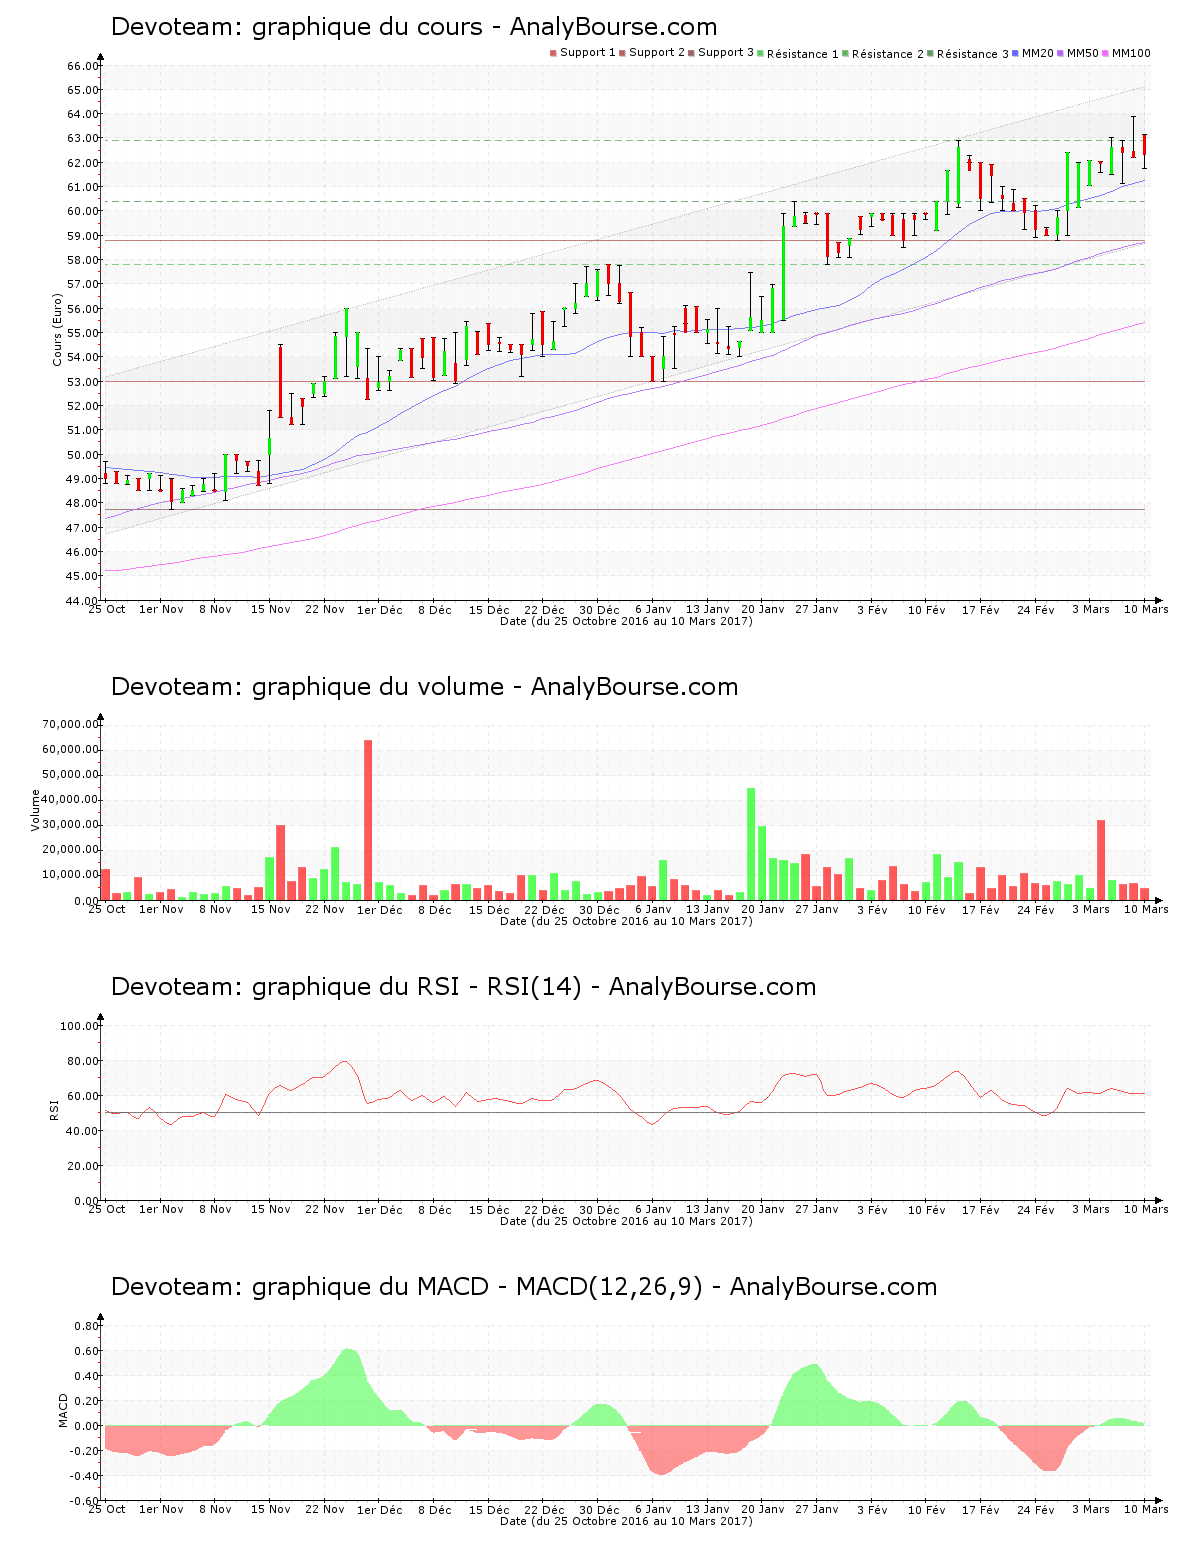Click the '3 Fév' label on the MACD chart axis

872,1510
